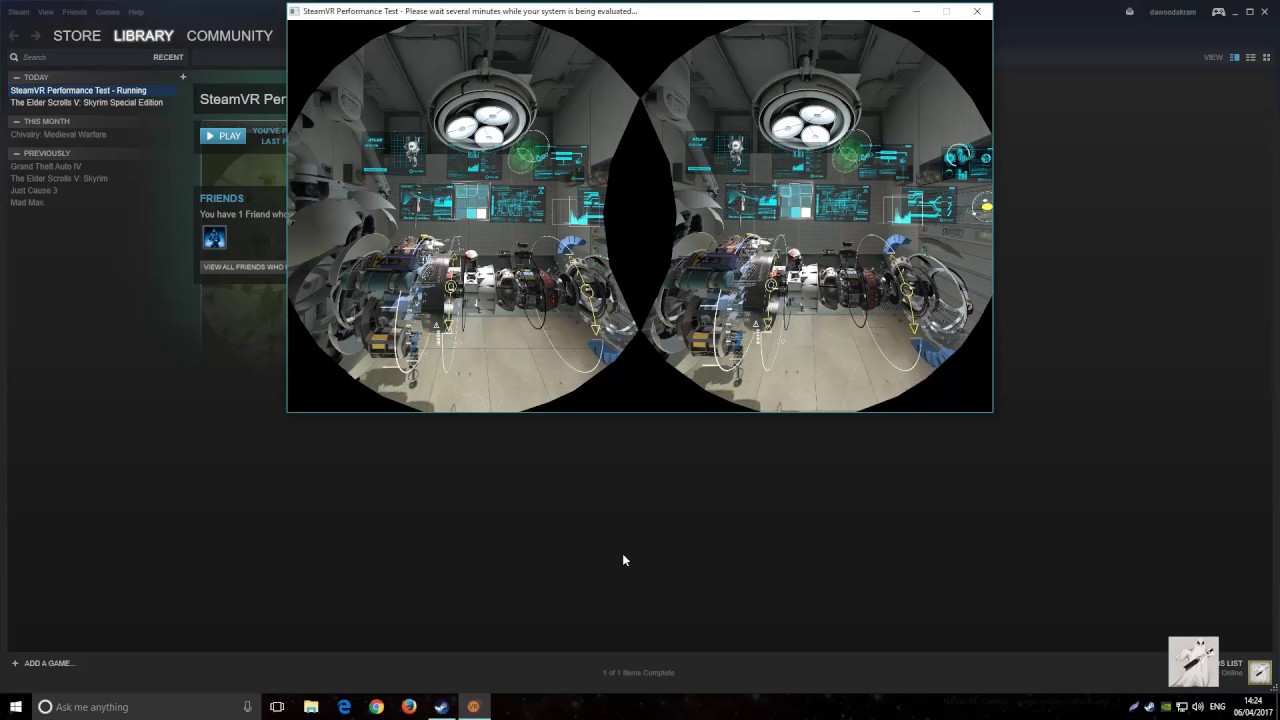Select Mad Max in library
The image size is (1280, 720).
click(27, 202)
